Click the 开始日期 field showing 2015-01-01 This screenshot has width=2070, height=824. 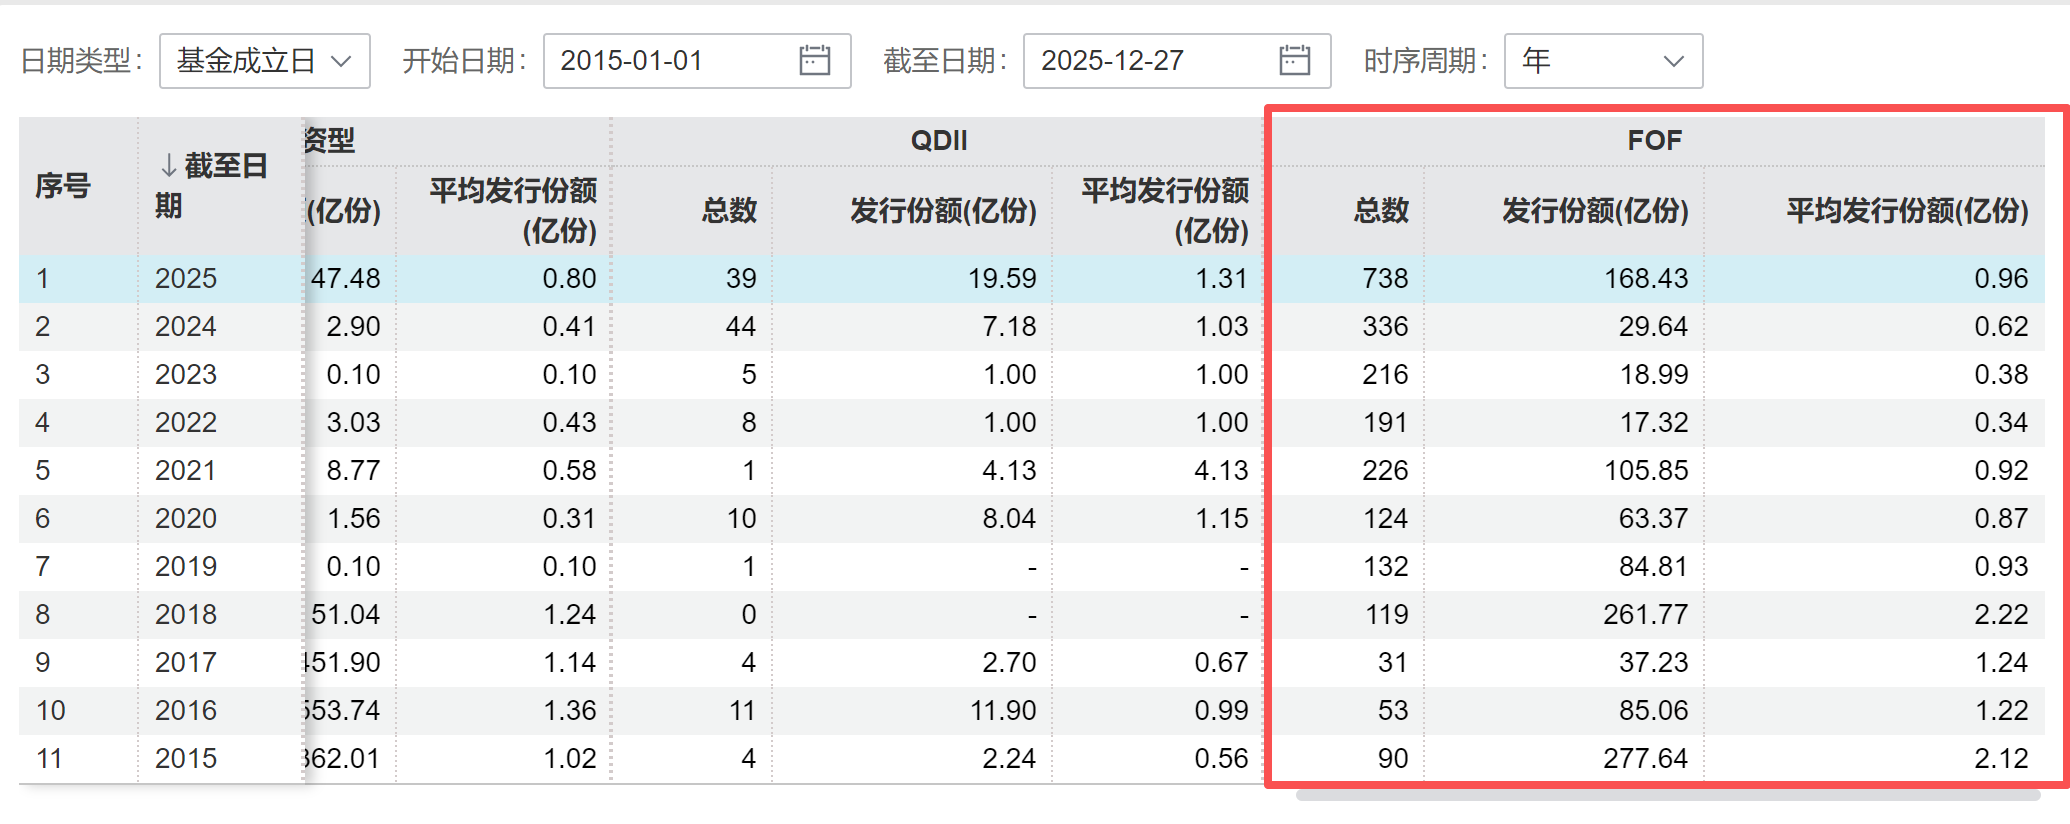click(x=670, y=61)
